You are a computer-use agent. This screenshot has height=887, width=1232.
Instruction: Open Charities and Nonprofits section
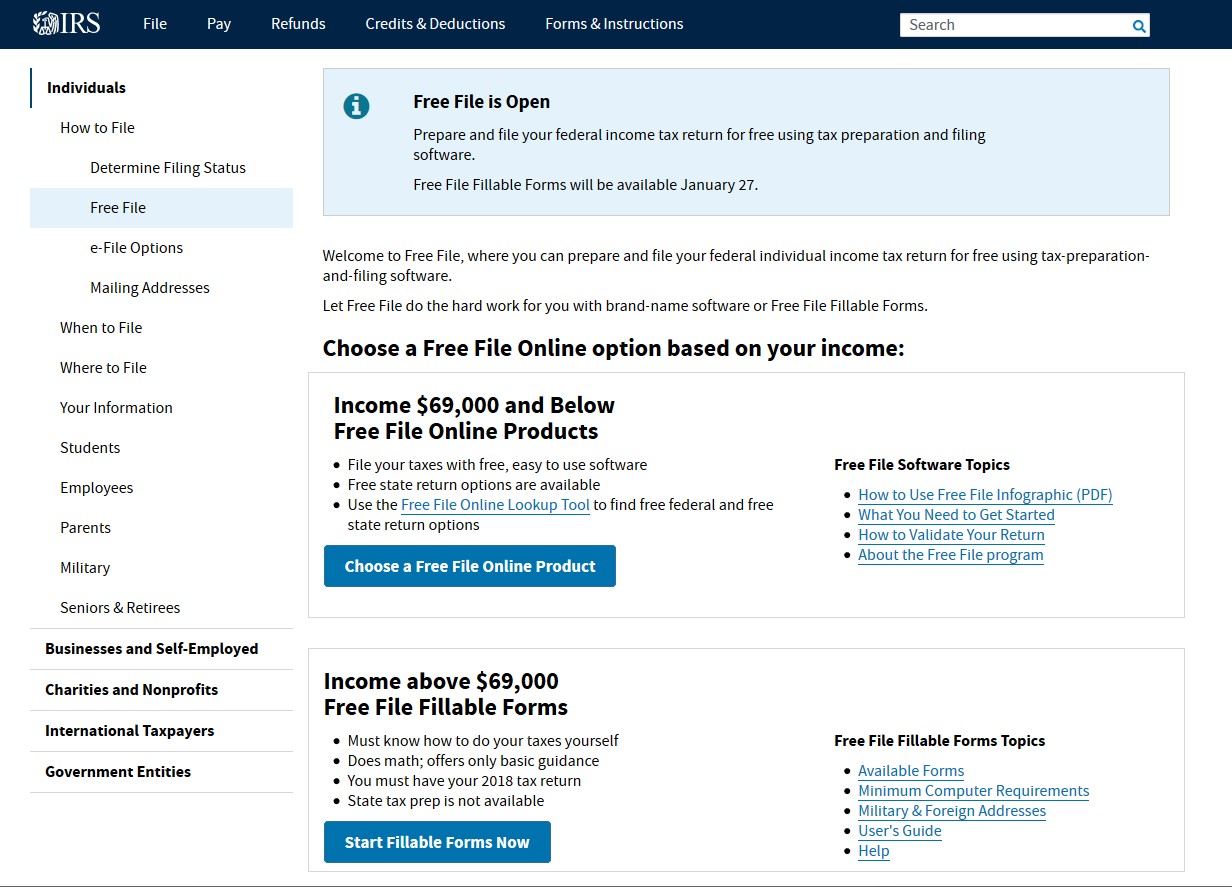(131, 690)
